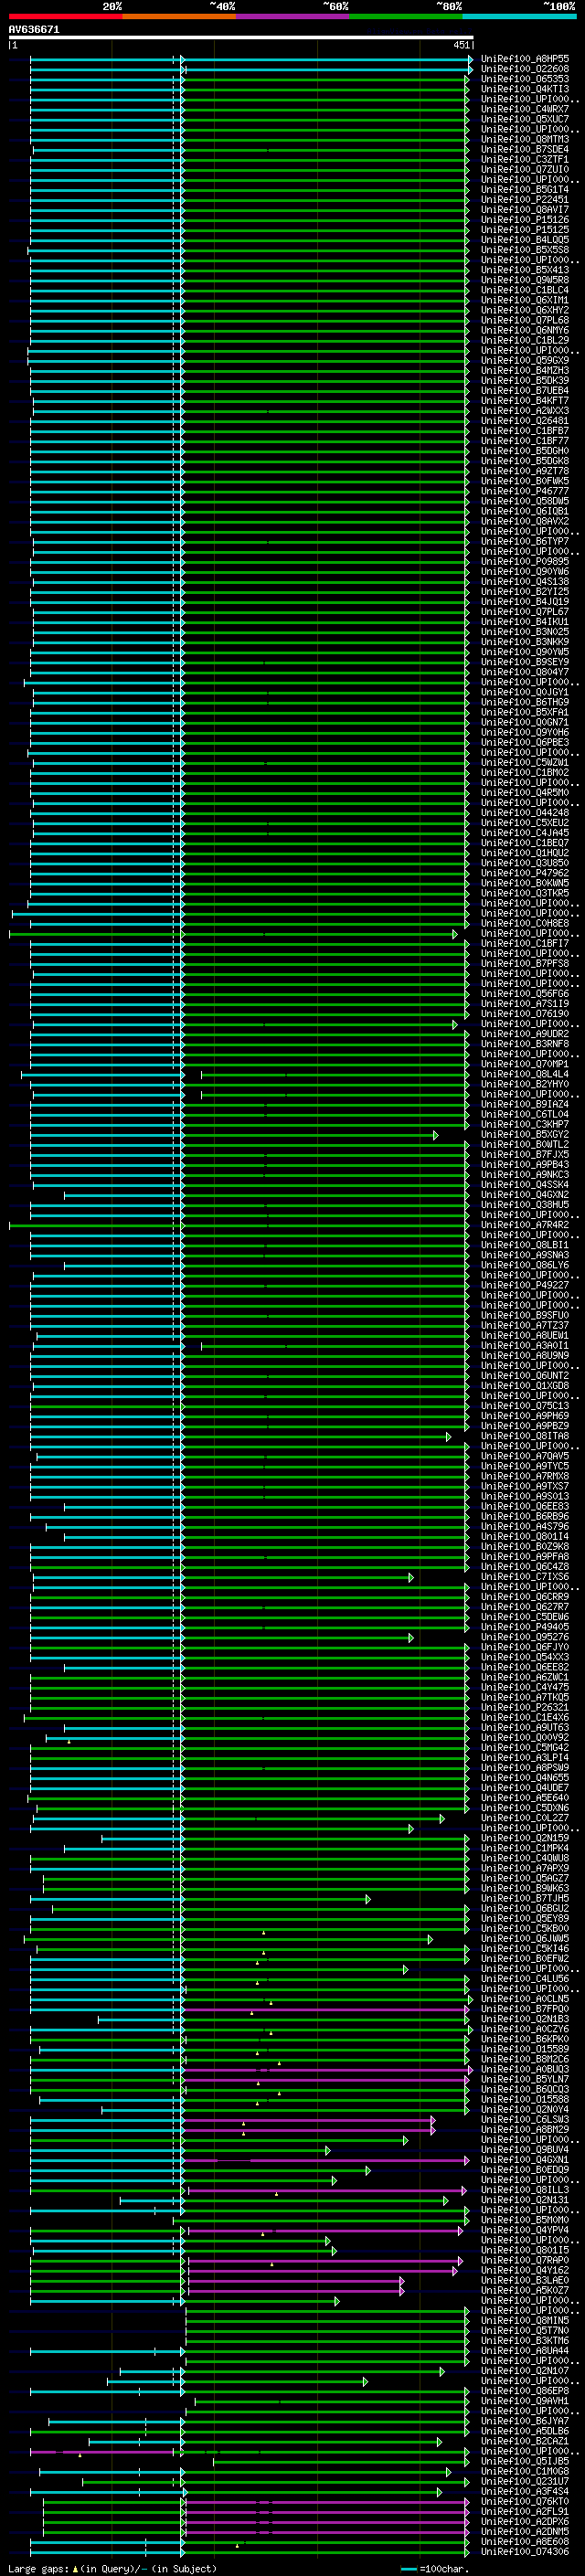The width and height of the screenshot is (585, 2576).
Task: Select hit UniRef100_Q7RAP0
Action: click(x=525, y=2260)
